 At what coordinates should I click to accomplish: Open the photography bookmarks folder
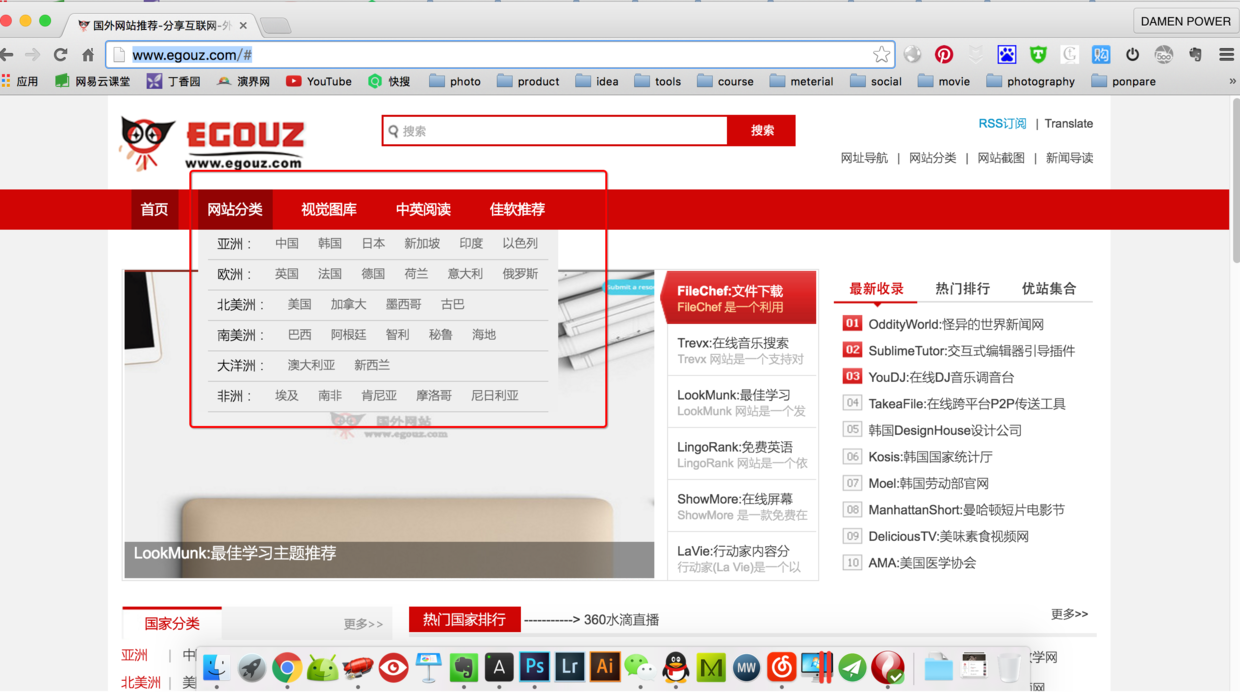click(1031, 81)
